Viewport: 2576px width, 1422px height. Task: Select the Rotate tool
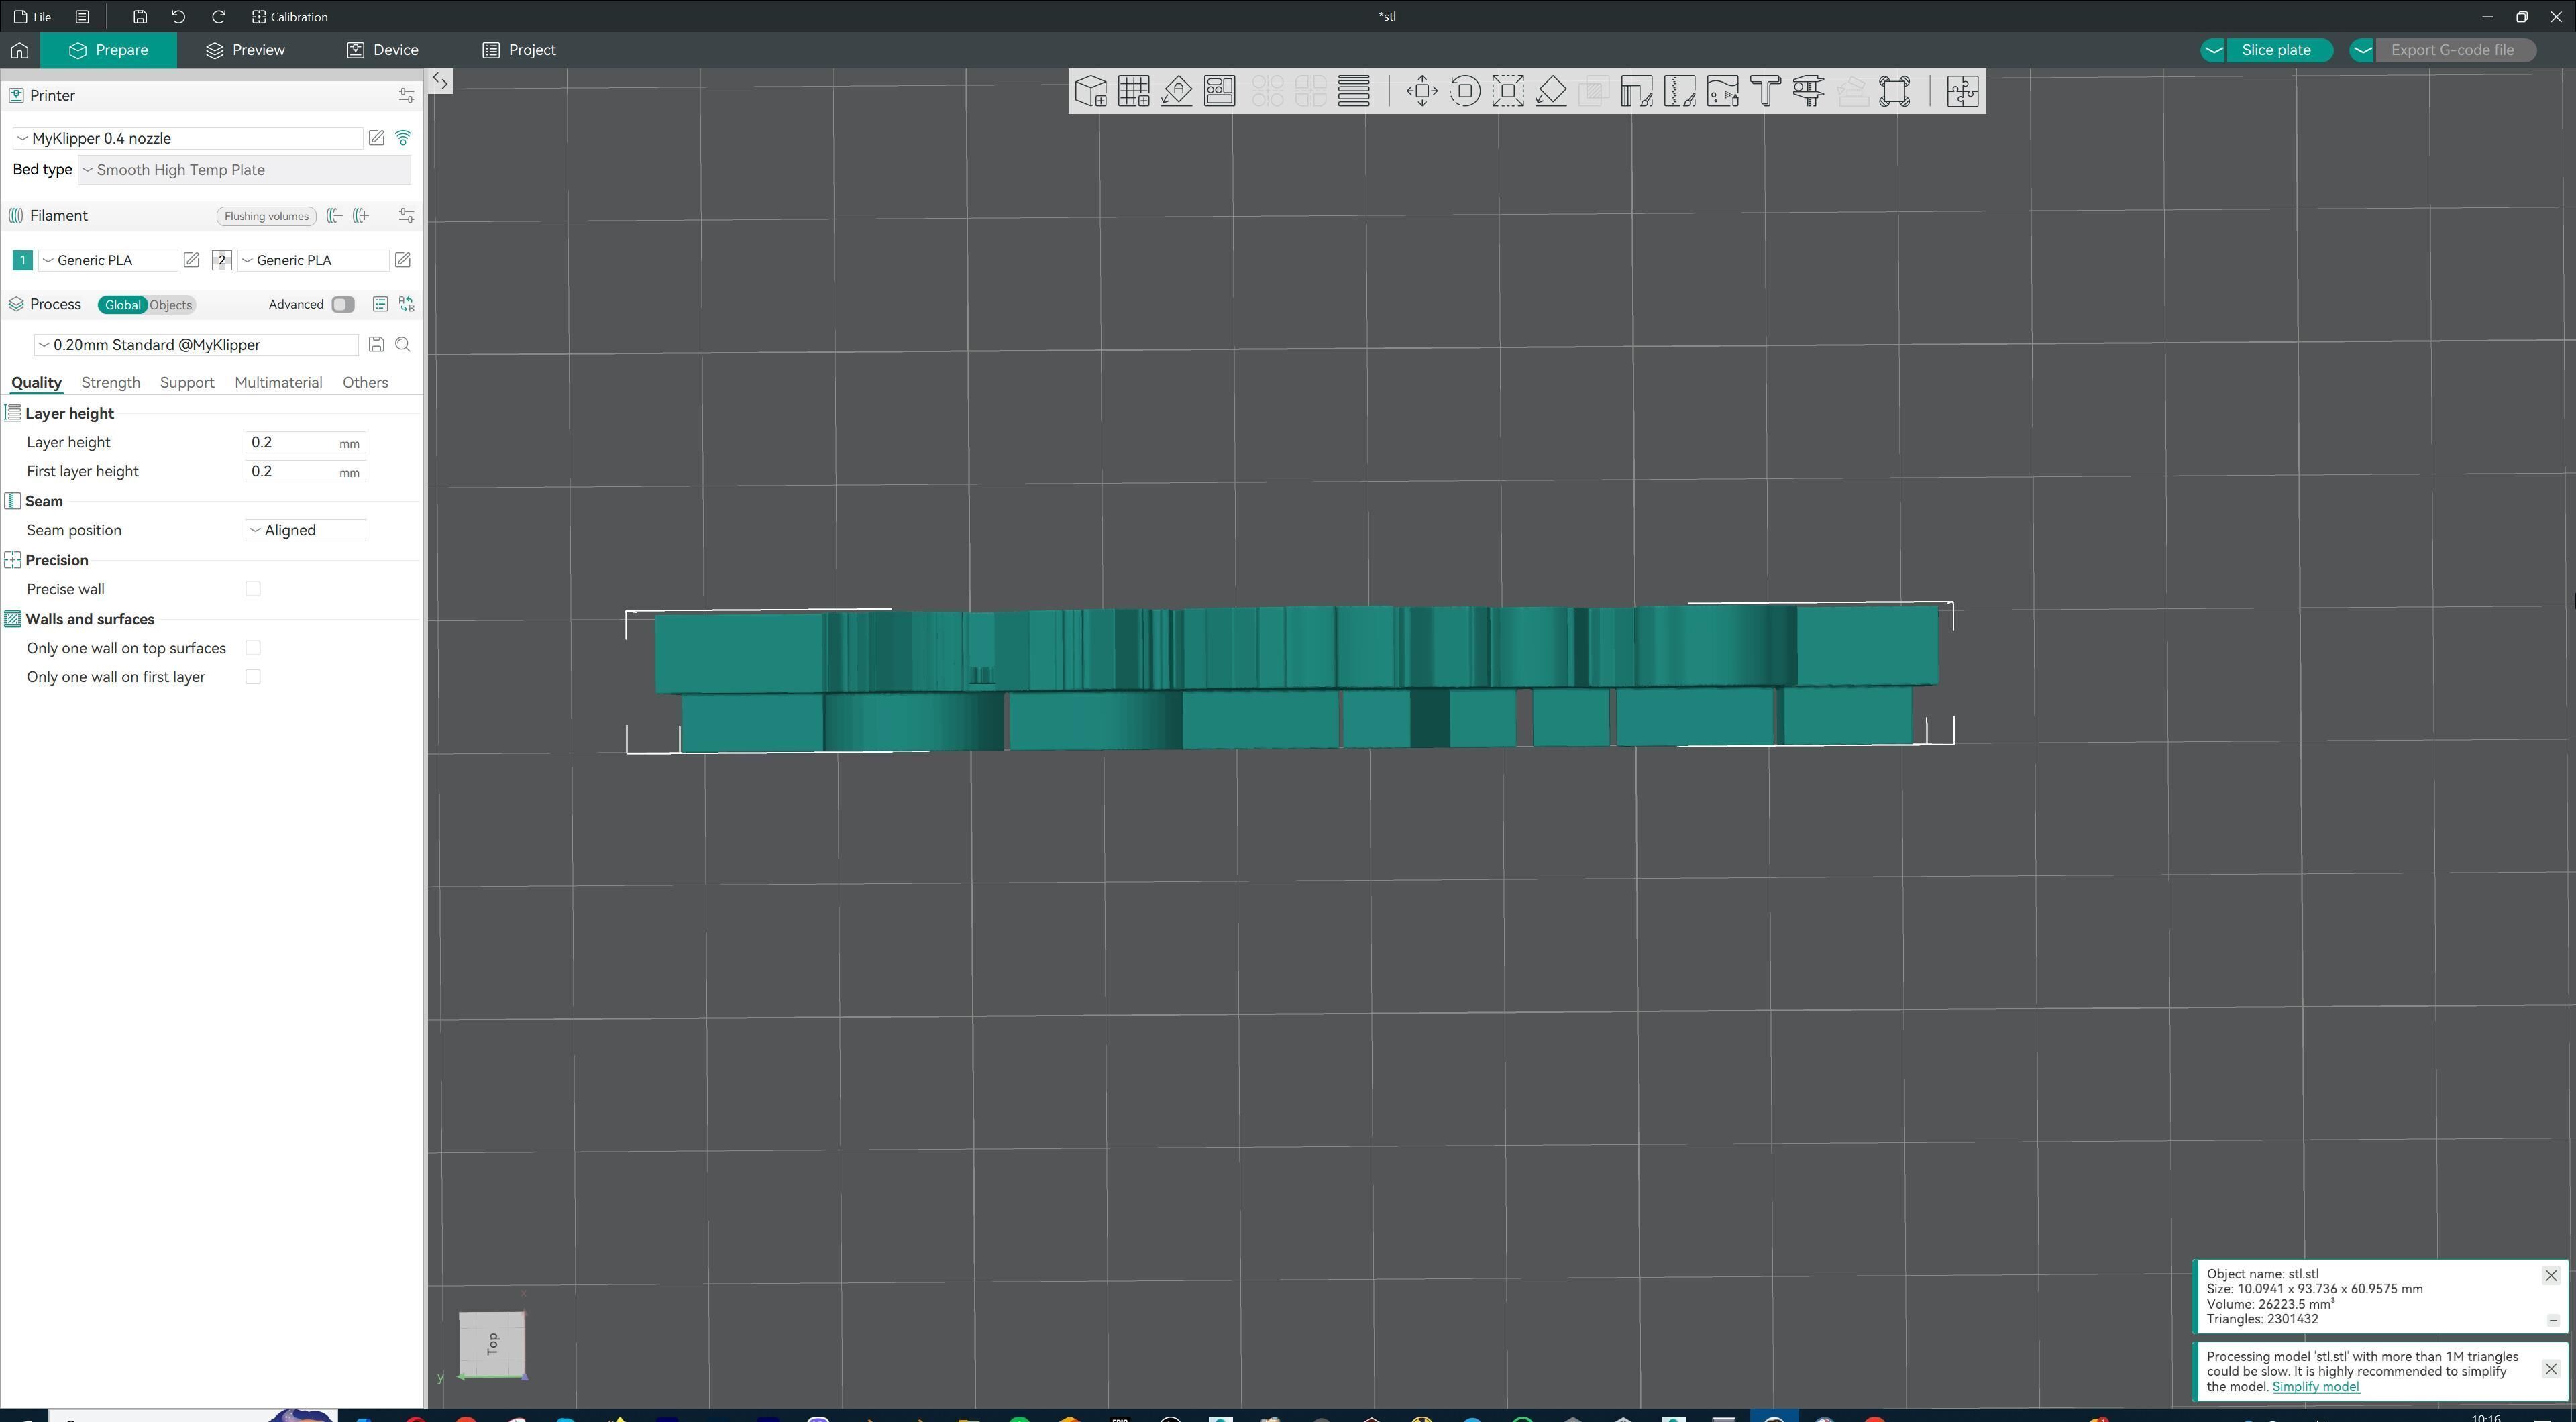pos(1465,91)
